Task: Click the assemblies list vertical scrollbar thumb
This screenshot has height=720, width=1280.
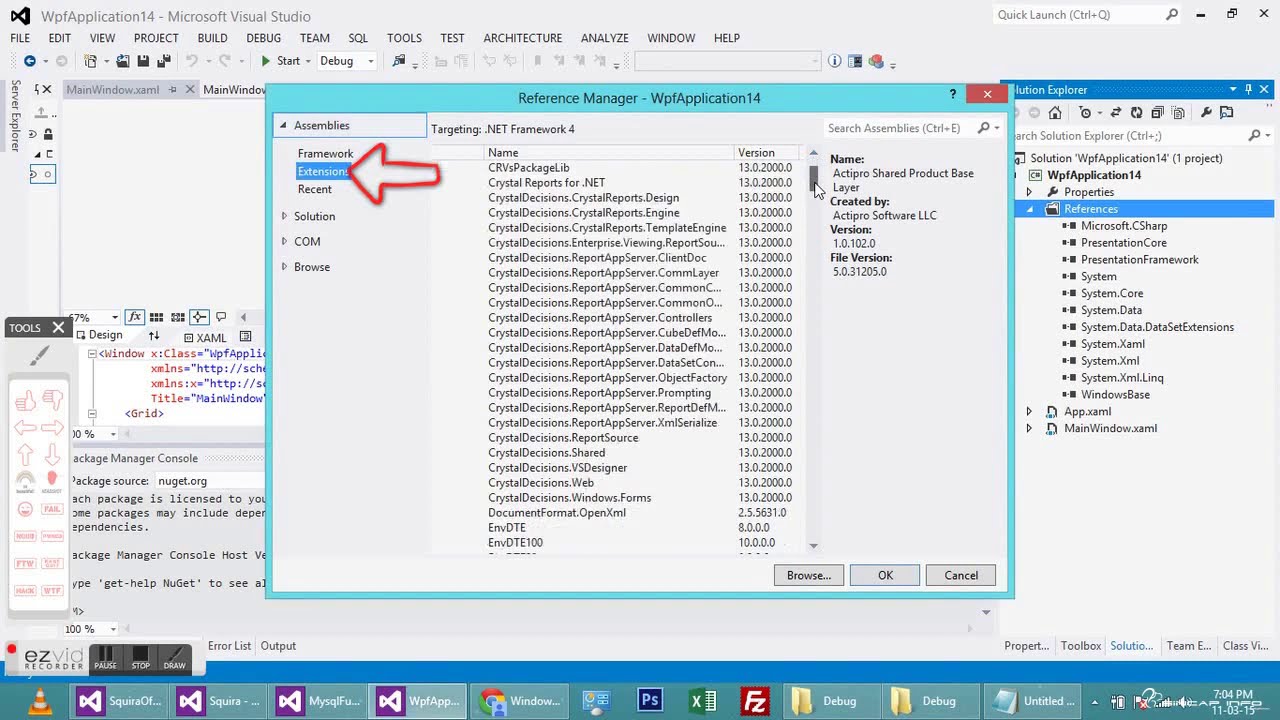Action: tap(813, 179)
